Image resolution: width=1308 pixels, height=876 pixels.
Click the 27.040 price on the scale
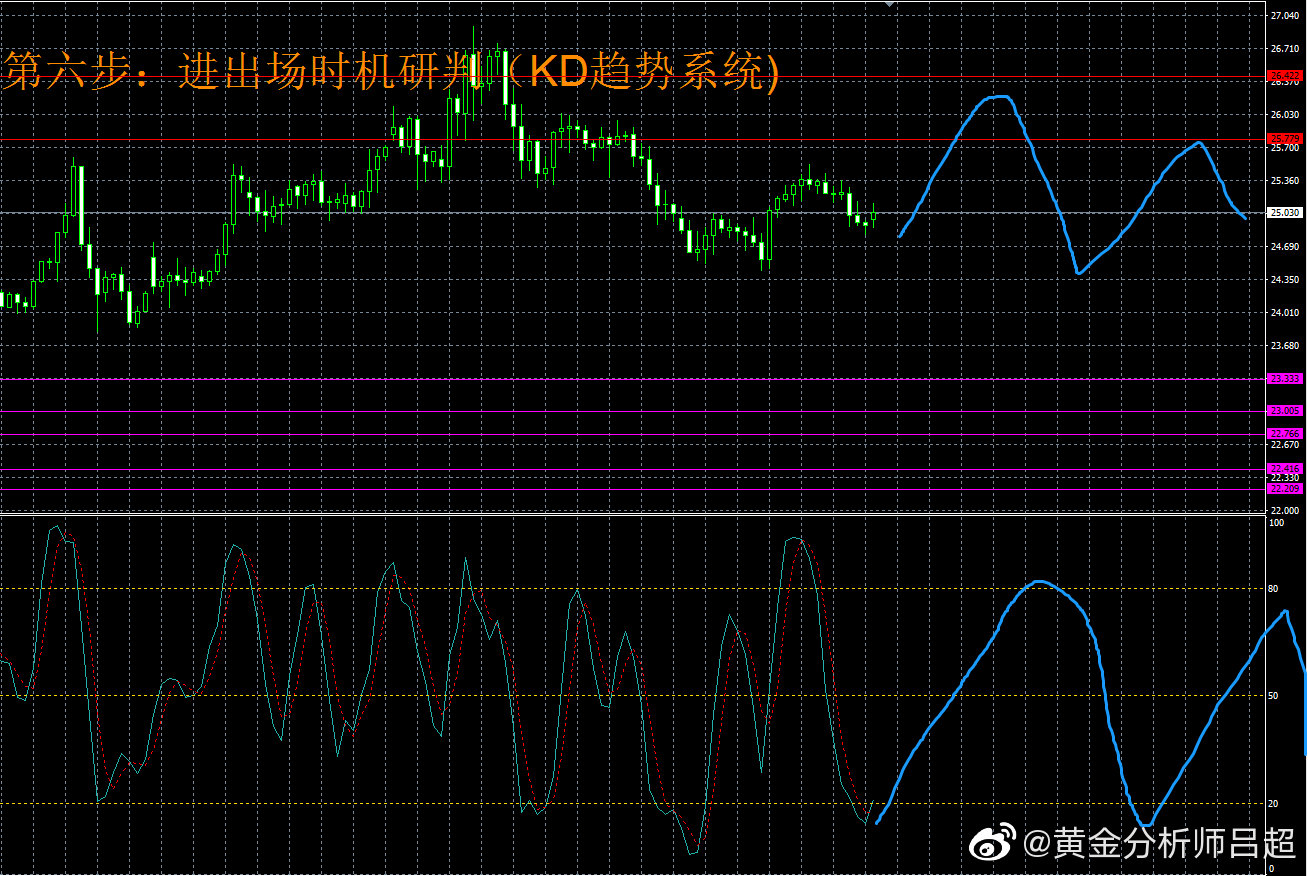pyautogui.click(x=1283, y=16)
